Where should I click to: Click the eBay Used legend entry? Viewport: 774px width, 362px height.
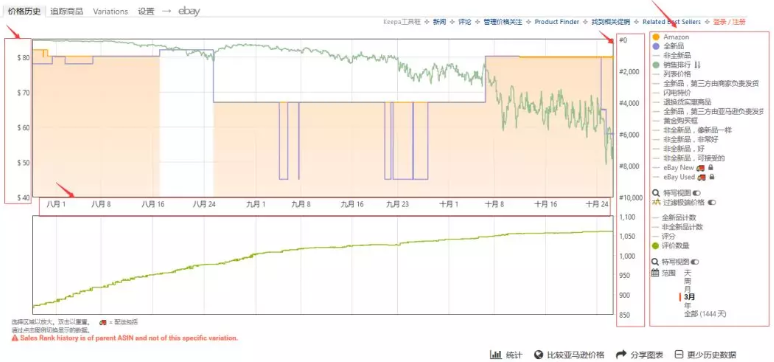pyautogui.click(x=679, y=177)
